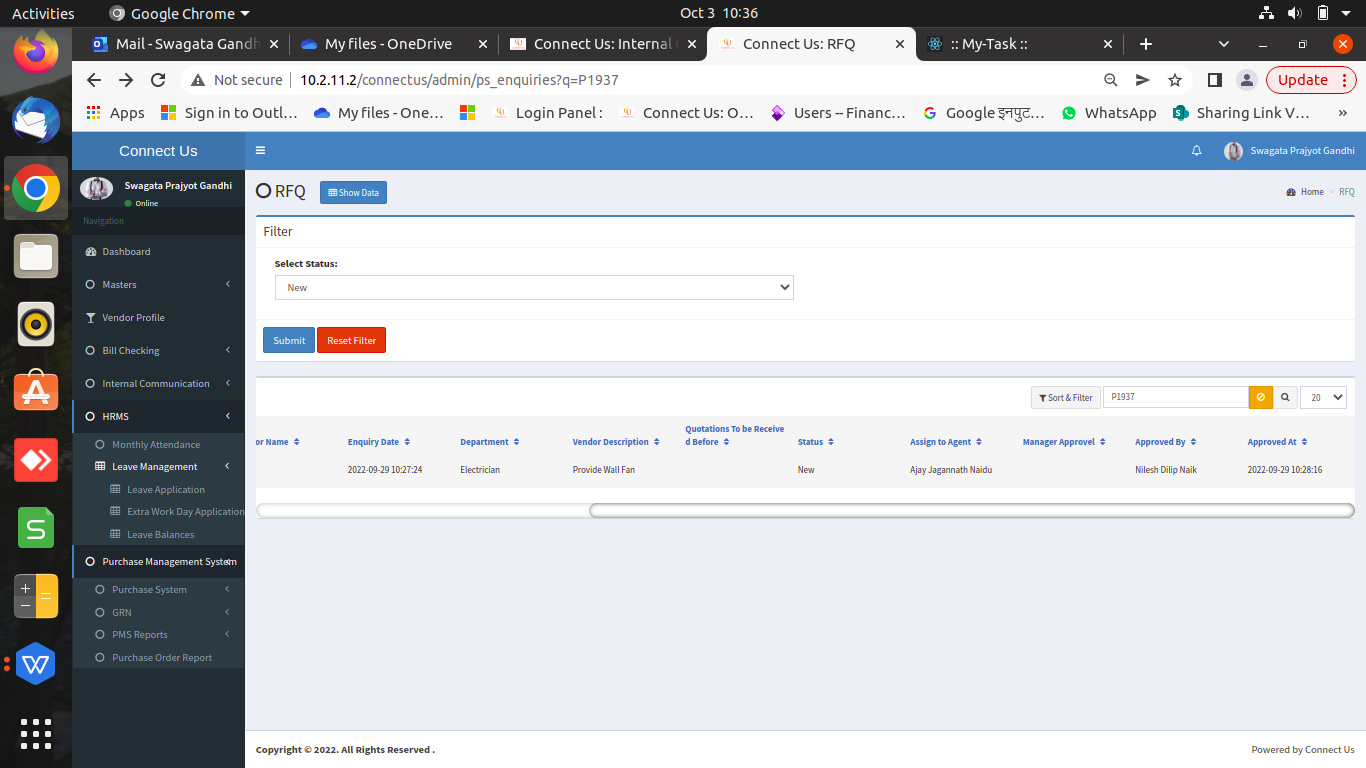The width and height of the screenshot is (1366, 768).
Task: Sort by Assign to Agent column
Action: click(x=945, y=442)
